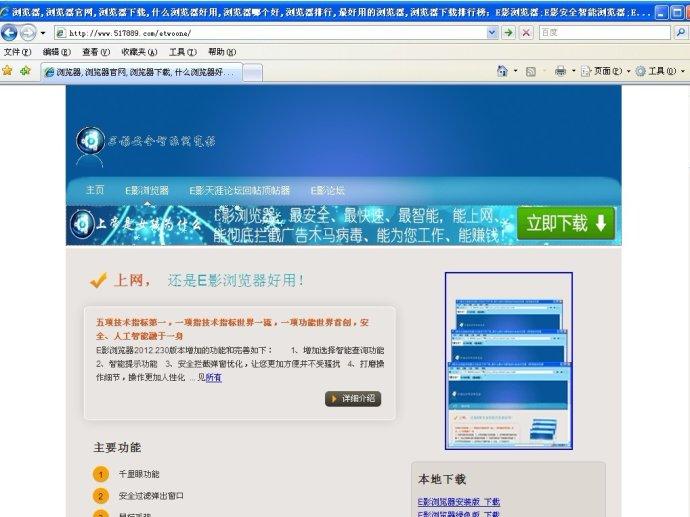Click the green 立即下载 button

point(565,224)
